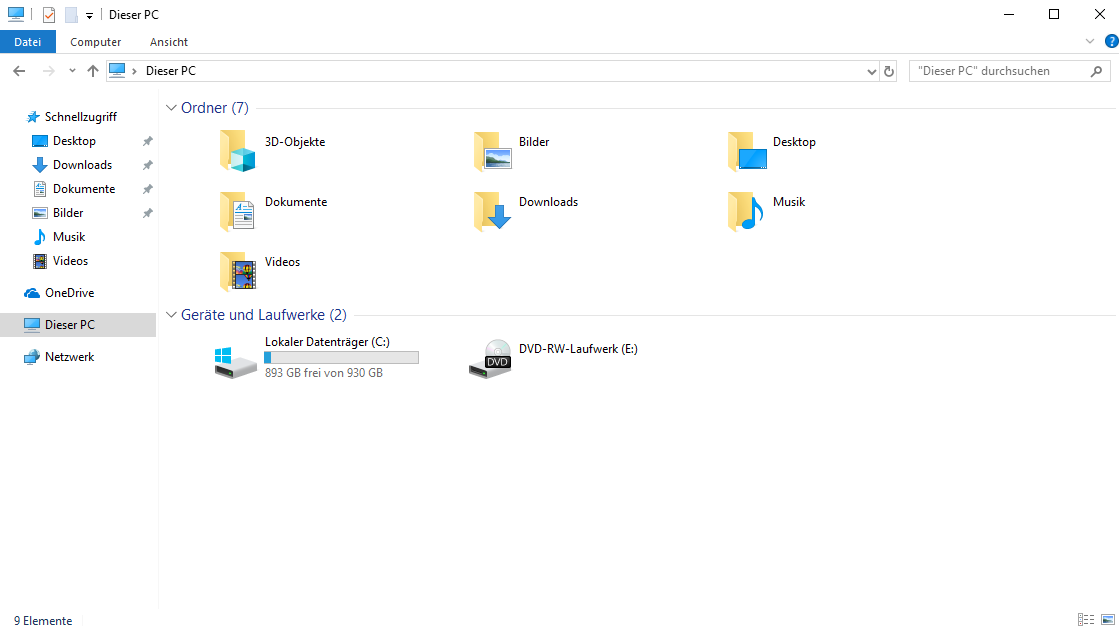Screen dimensions: 1119x630
Task: Click the PC icon in the title bar
Action: pos(16,14)
